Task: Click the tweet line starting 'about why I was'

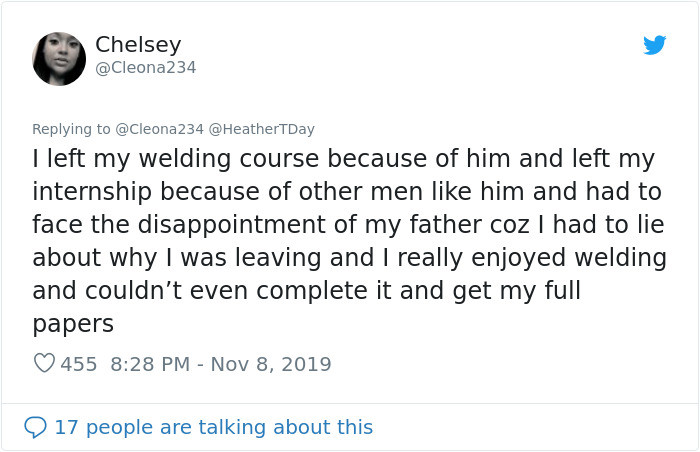Action: click(349, 258)
